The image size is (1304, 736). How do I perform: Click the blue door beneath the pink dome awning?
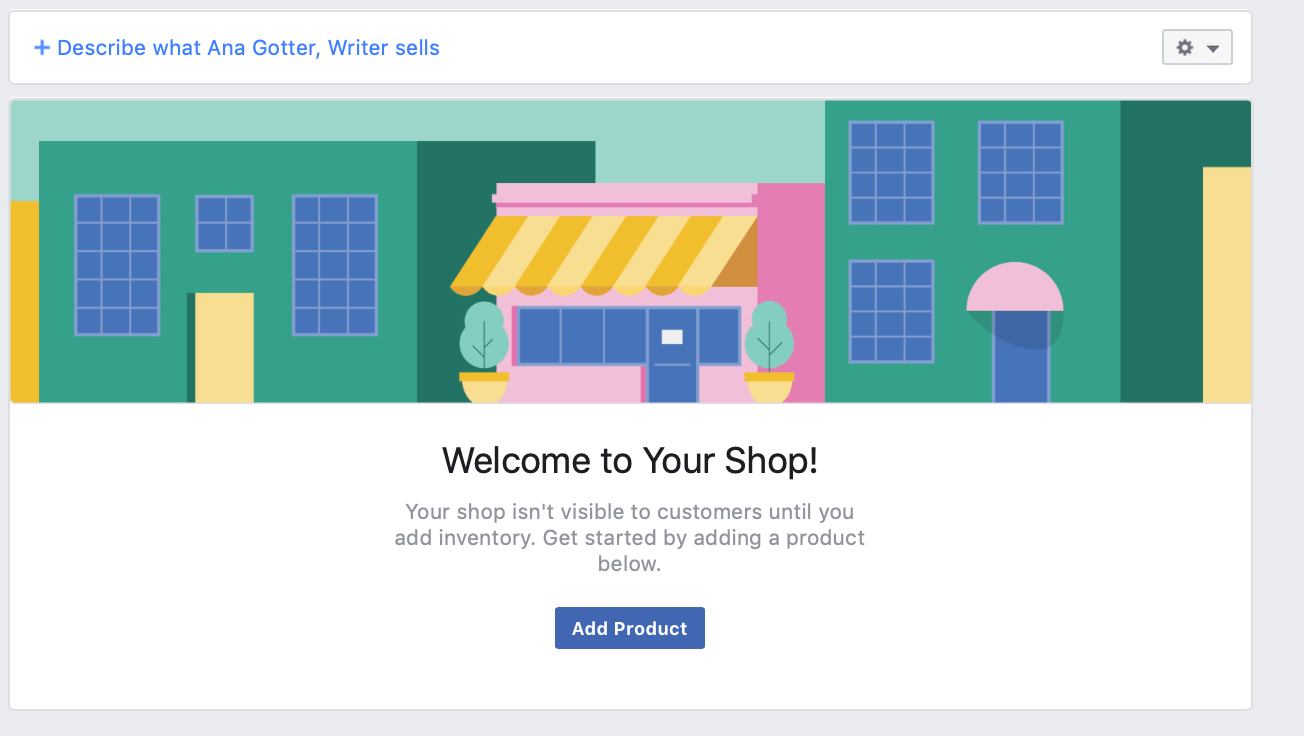(x=1021, y=357)
